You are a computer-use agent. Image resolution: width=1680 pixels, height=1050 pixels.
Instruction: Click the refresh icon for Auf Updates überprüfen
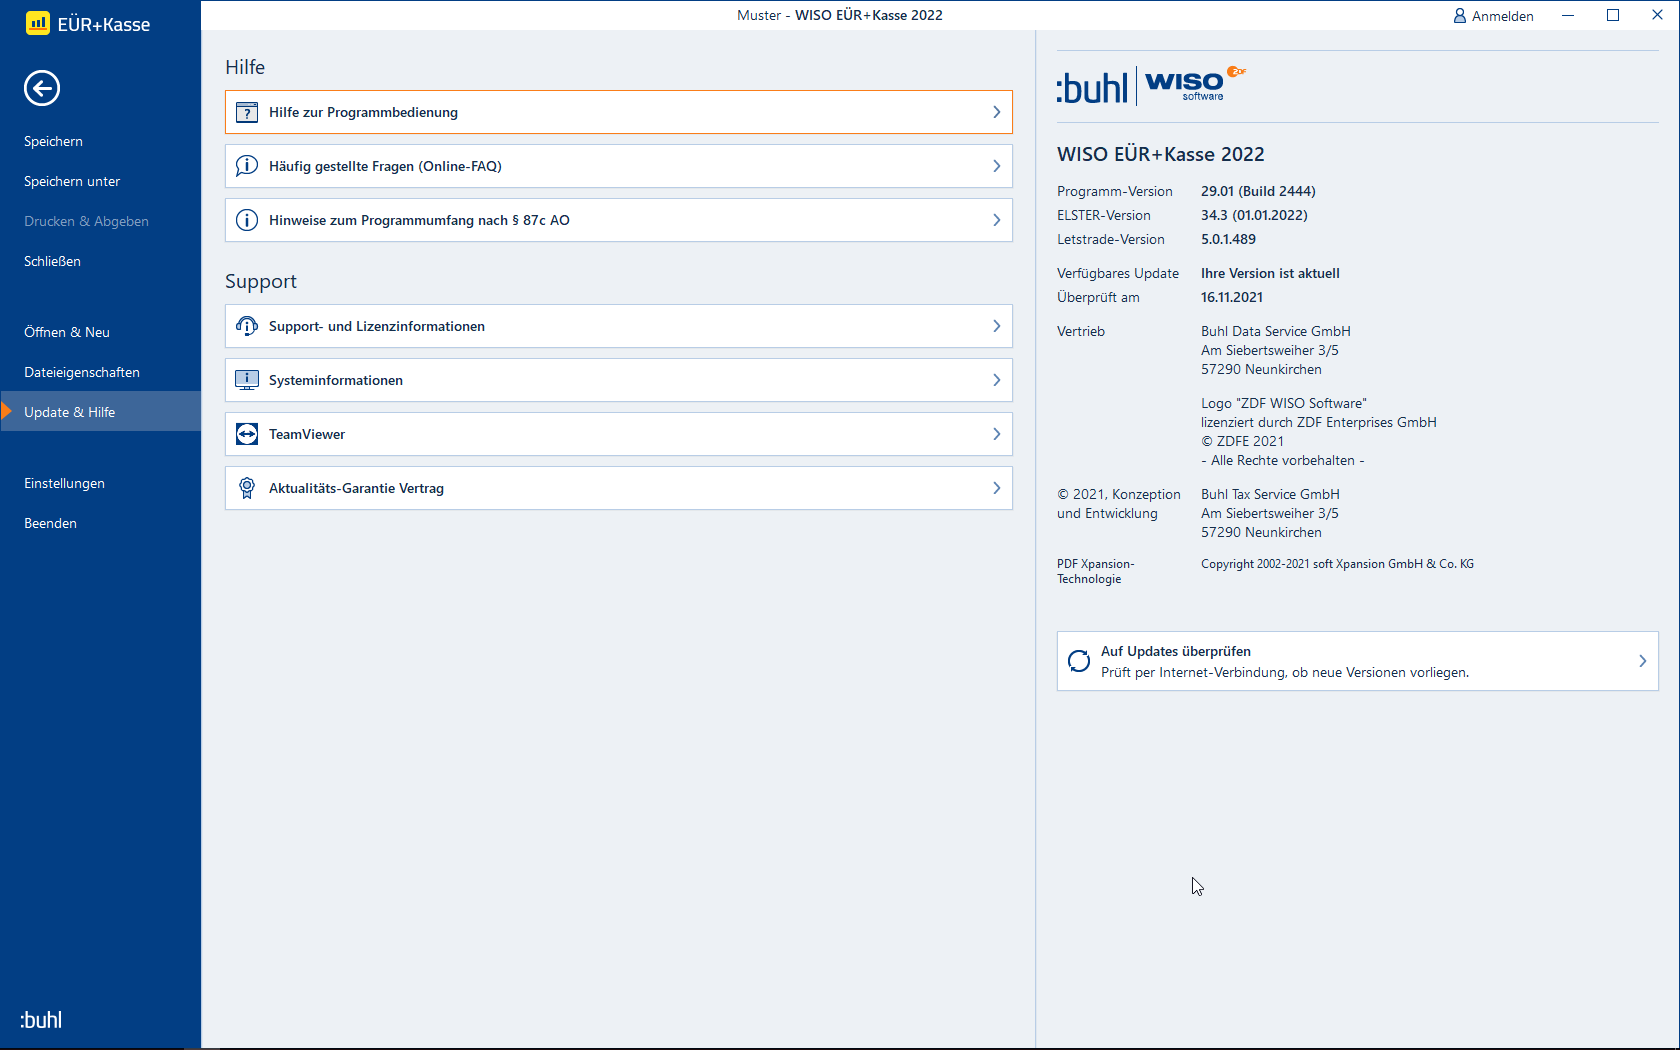pyautogui.click(x=1079, y=661)
